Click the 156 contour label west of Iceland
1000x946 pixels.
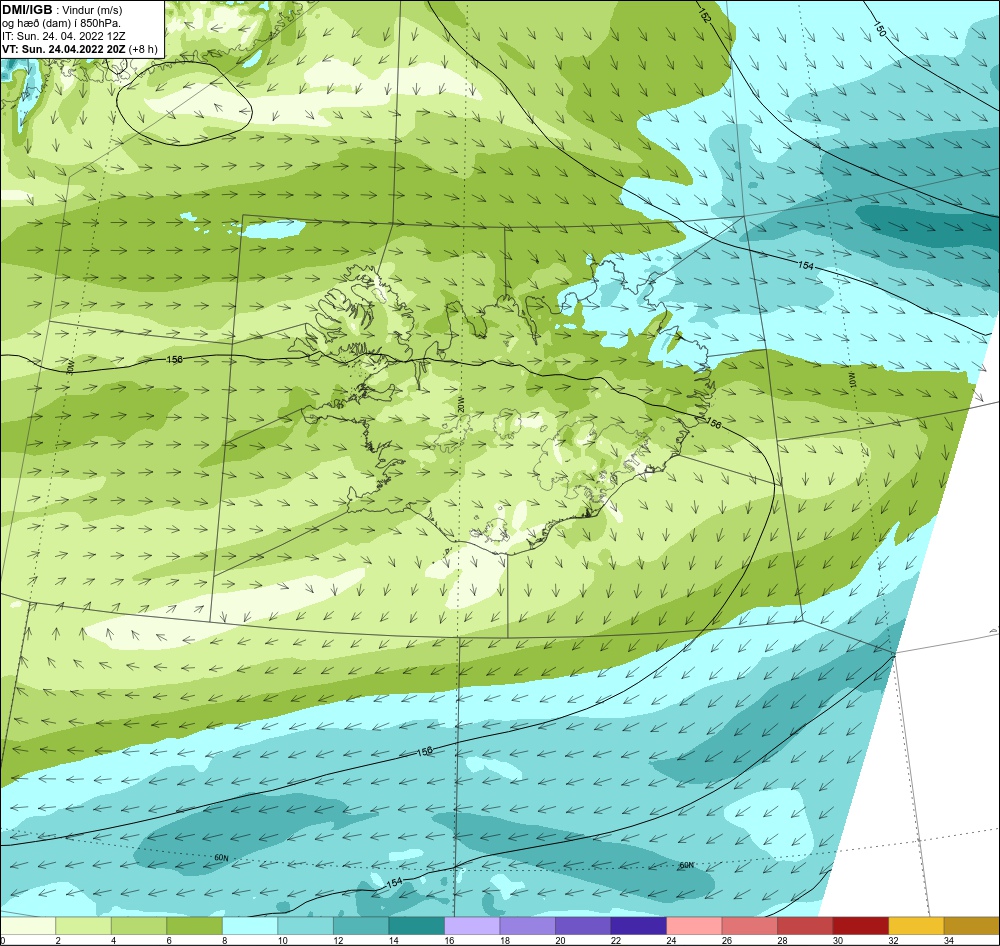tap(174, 360)
